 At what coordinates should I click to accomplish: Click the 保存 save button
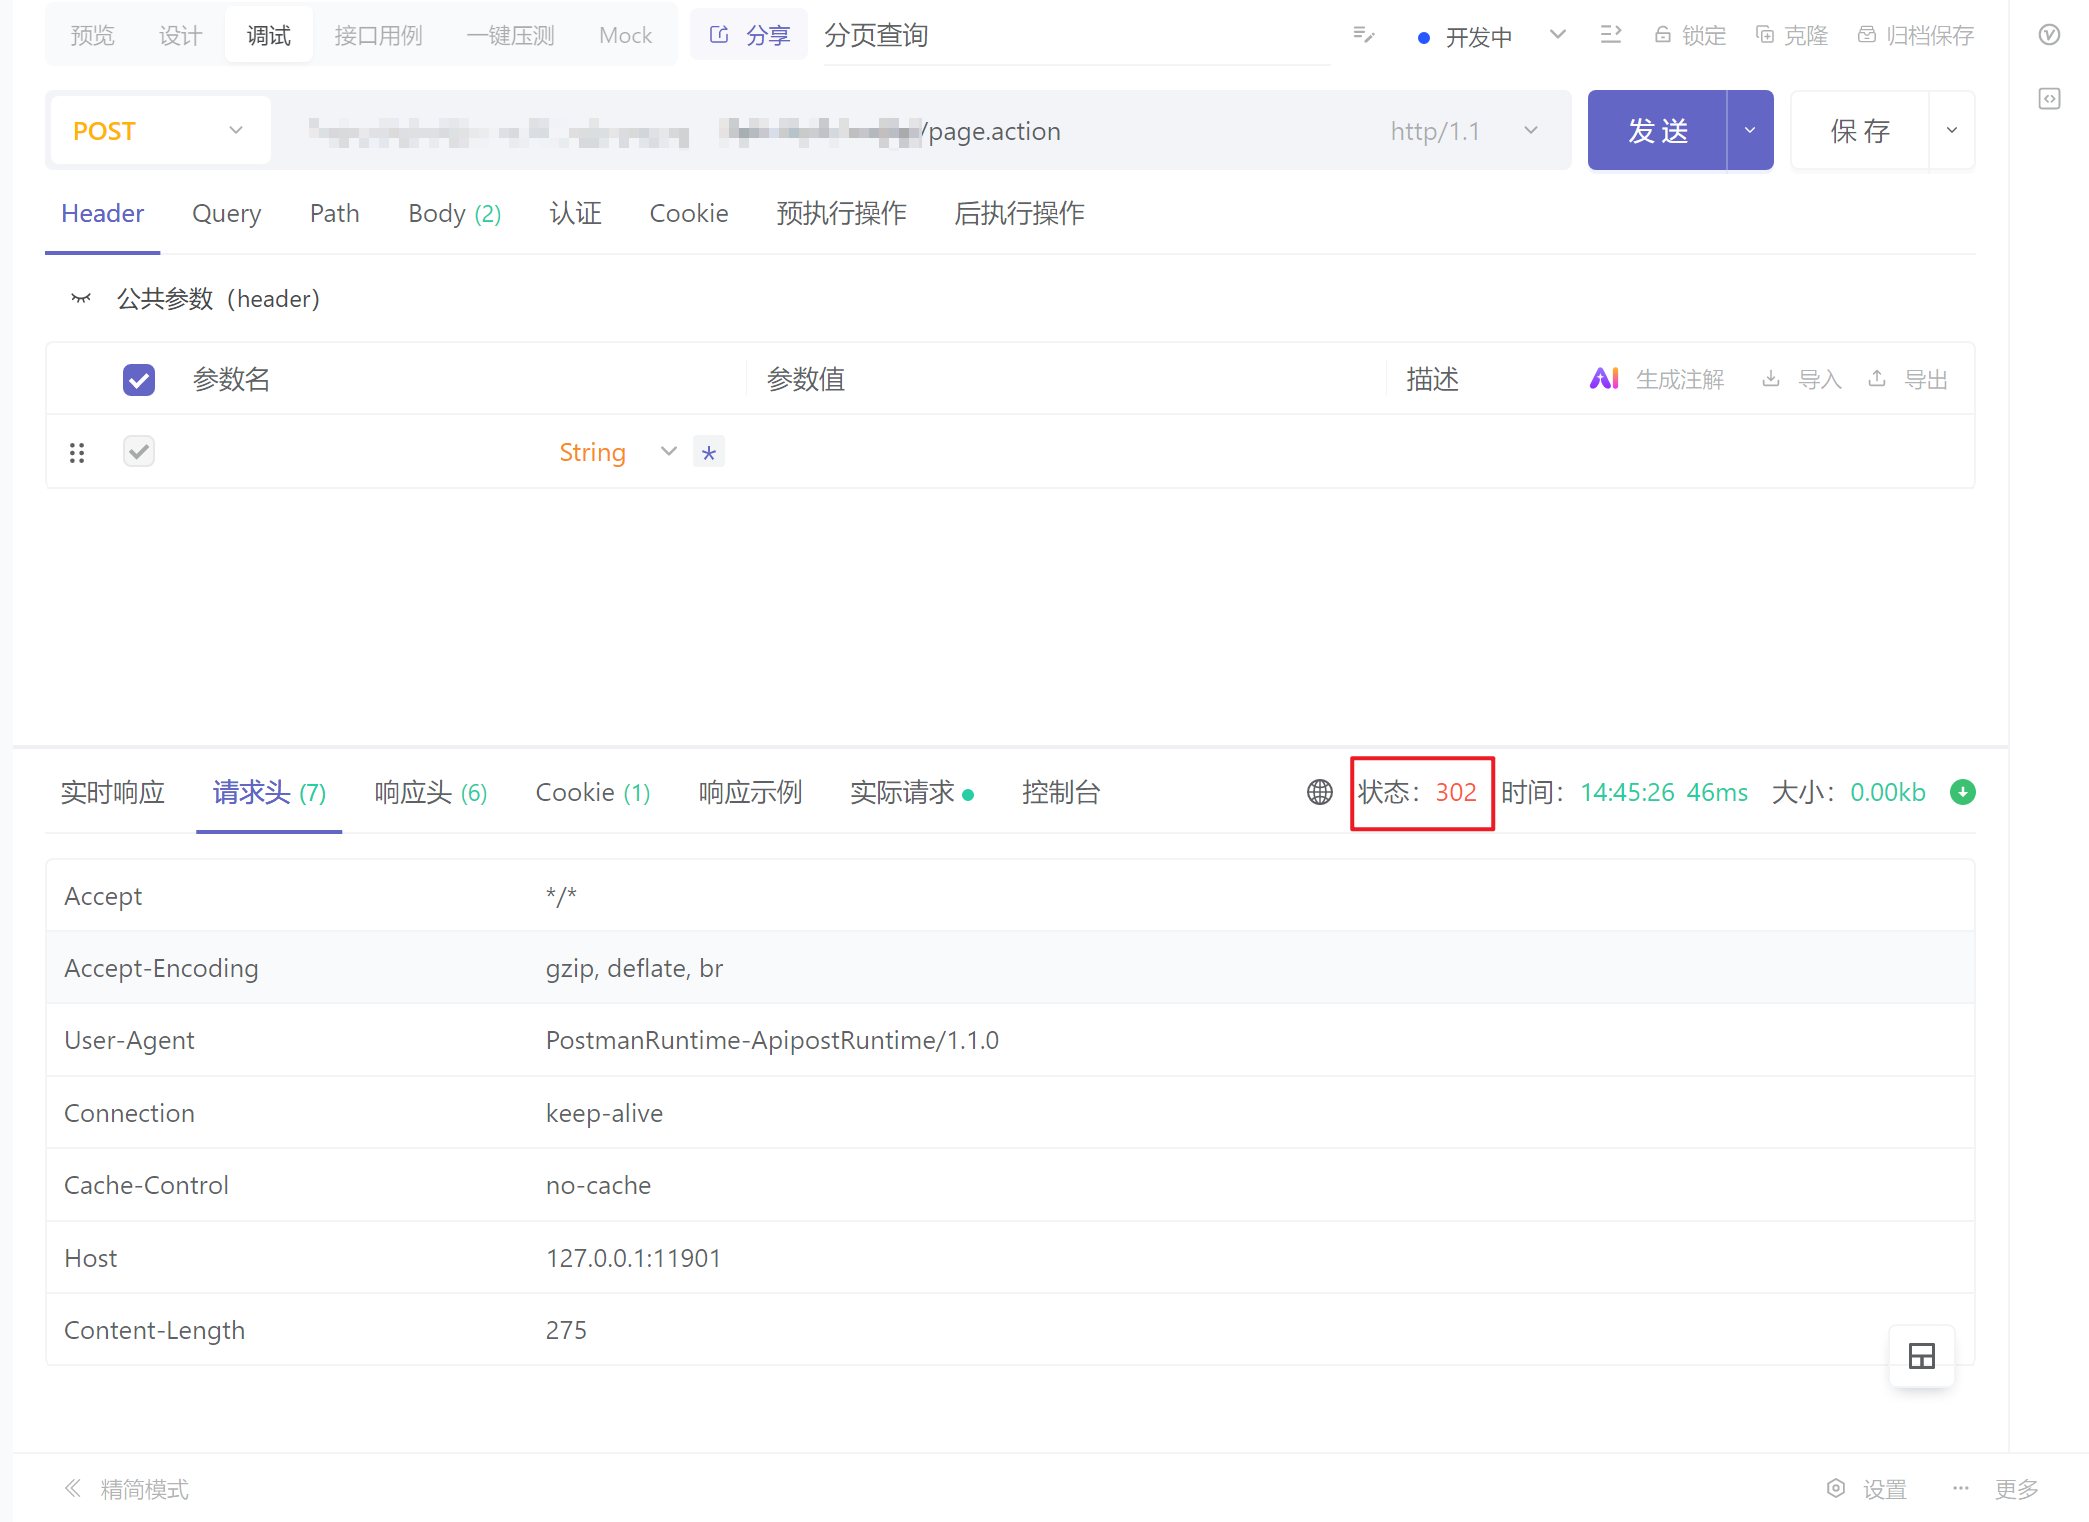[x=1860, y=130]
